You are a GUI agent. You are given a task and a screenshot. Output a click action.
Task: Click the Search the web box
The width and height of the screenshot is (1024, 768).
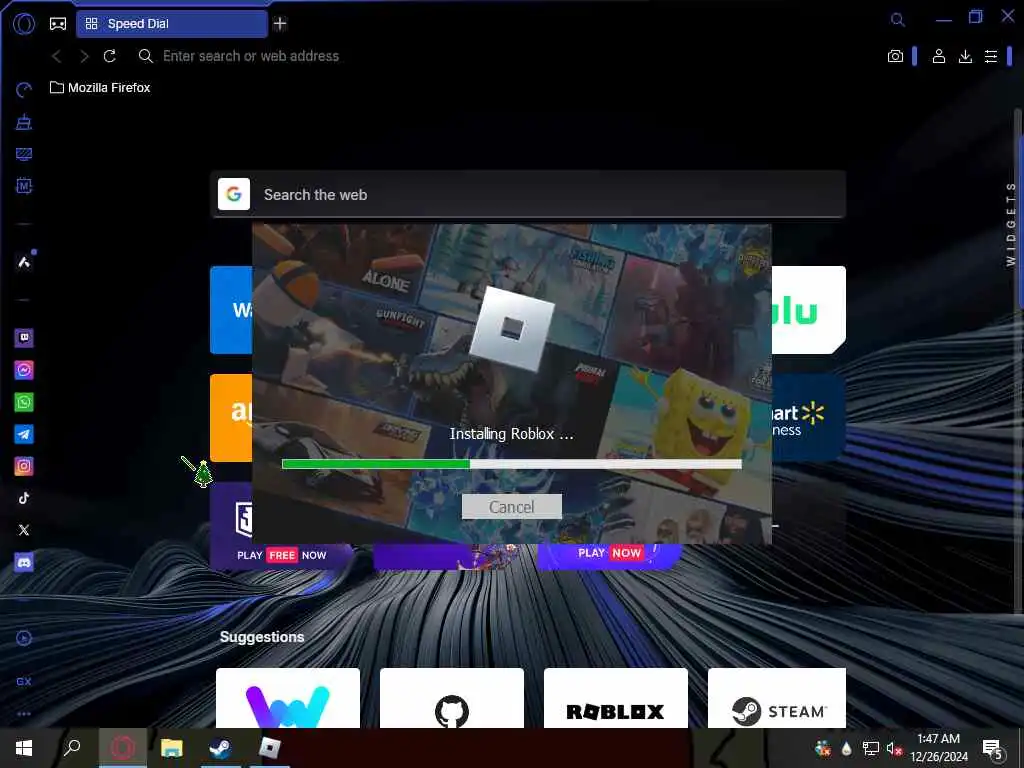click(528, 195)
